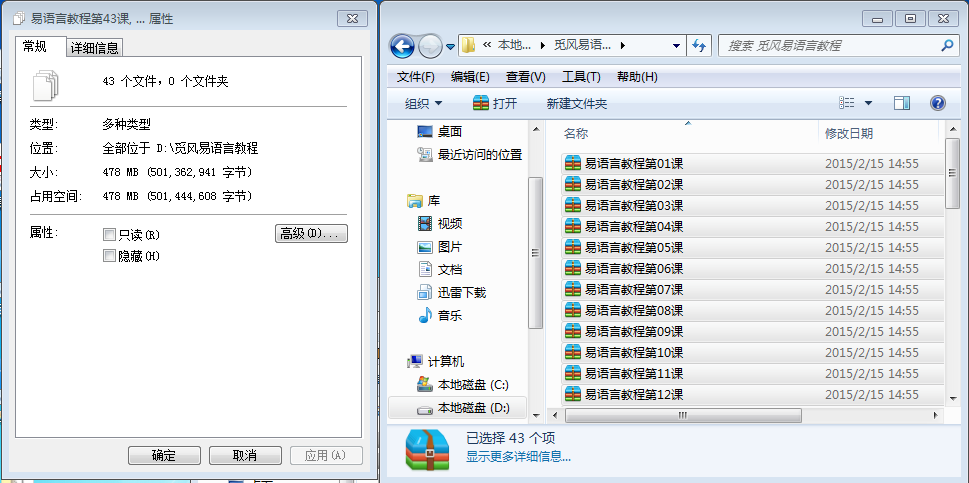
Task: Select 计算机 in the navigation pane
Action: [x=446, y=361]
